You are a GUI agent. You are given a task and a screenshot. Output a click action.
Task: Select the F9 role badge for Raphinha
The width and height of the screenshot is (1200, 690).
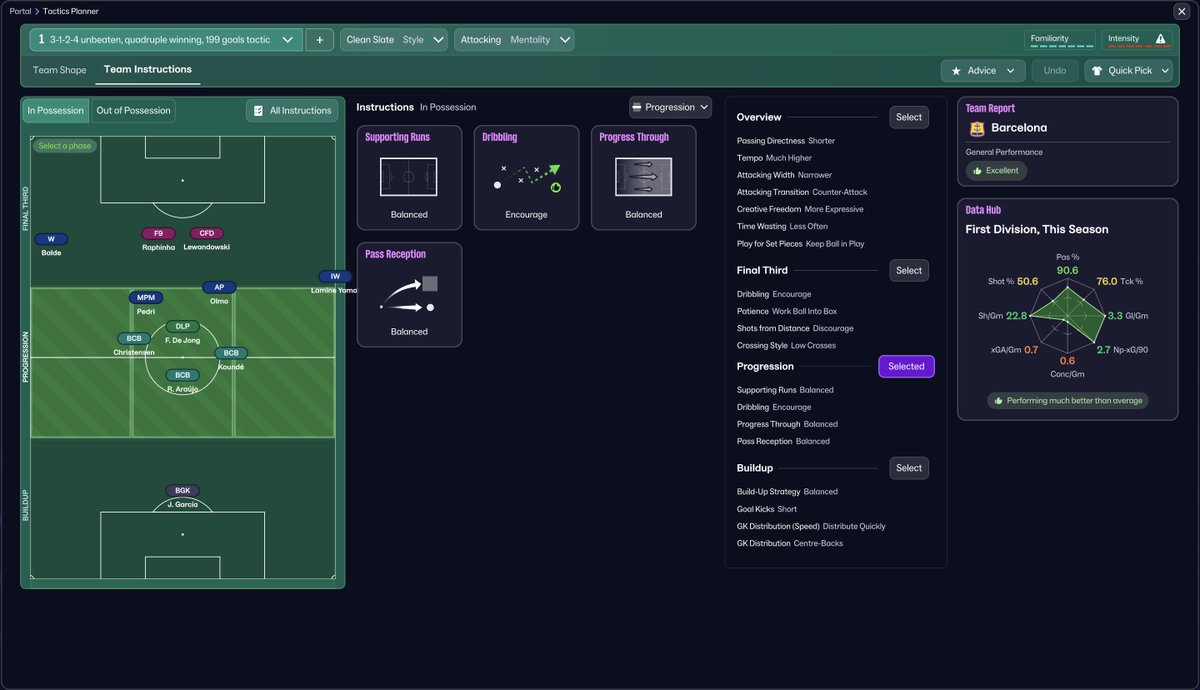pyautogui.click(x=158, y=234)
